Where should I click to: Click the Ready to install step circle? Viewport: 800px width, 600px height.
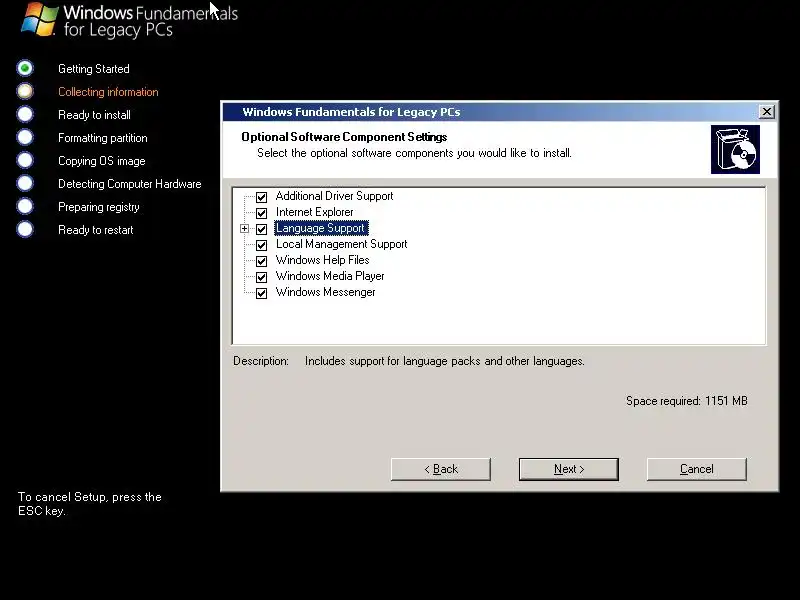24,114
